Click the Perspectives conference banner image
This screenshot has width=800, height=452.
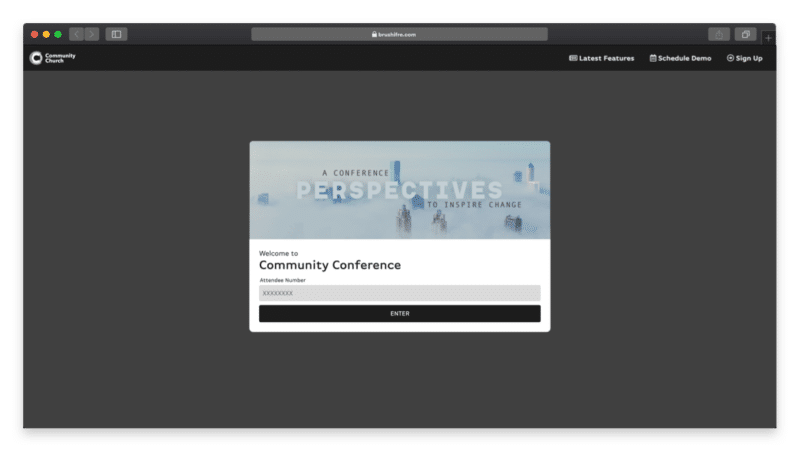(x=399, y=190)
